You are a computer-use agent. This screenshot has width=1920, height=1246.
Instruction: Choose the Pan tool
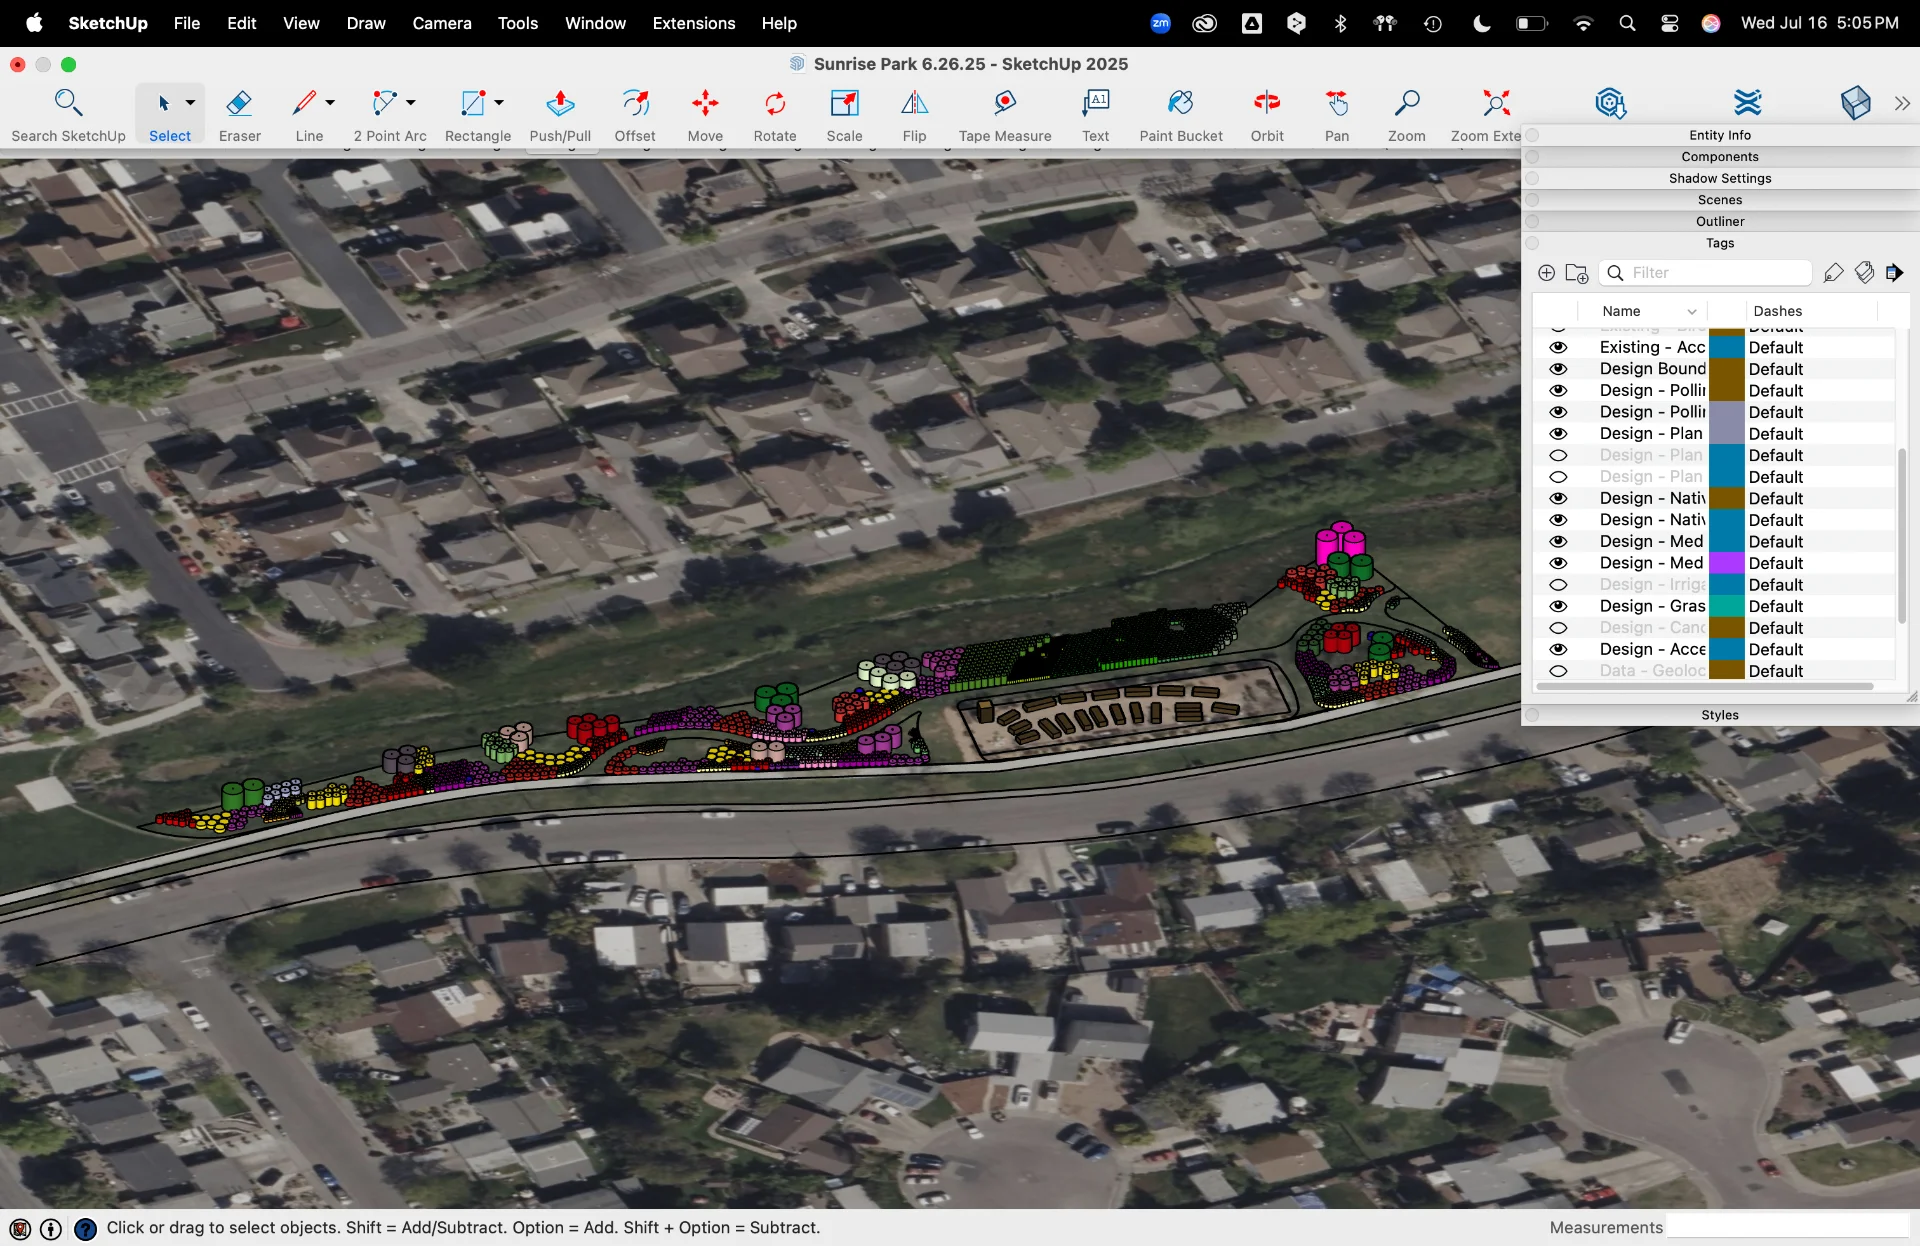[1337, 115]
